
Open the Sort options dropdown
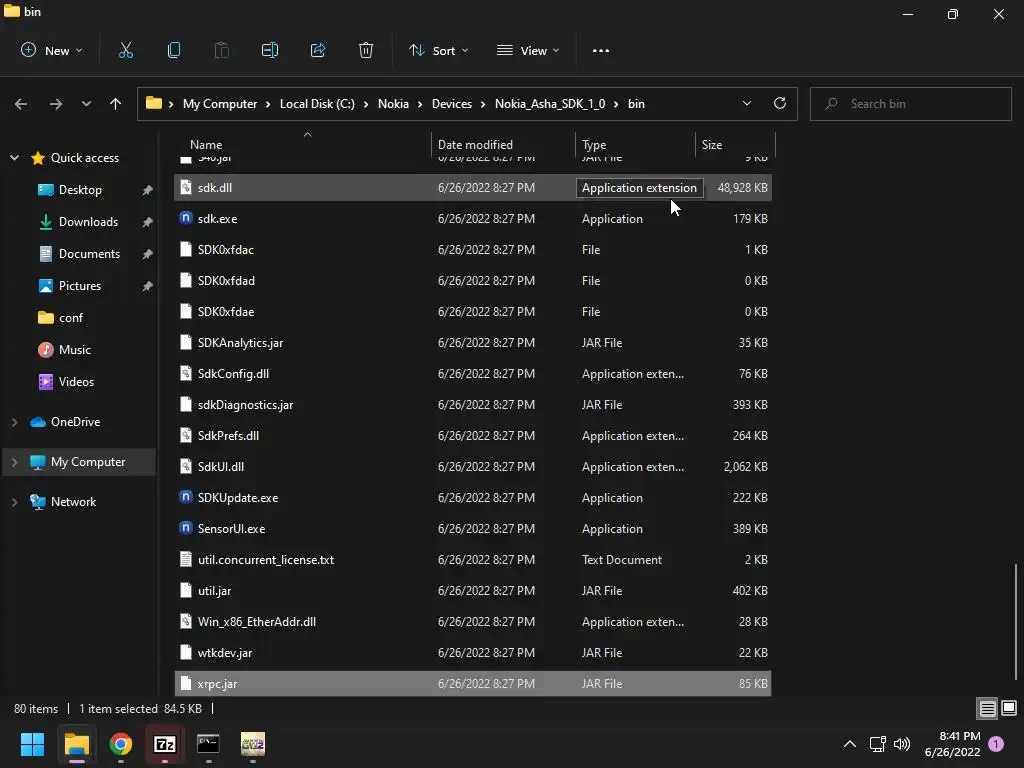pyautogui.click(x=438, y=50)
